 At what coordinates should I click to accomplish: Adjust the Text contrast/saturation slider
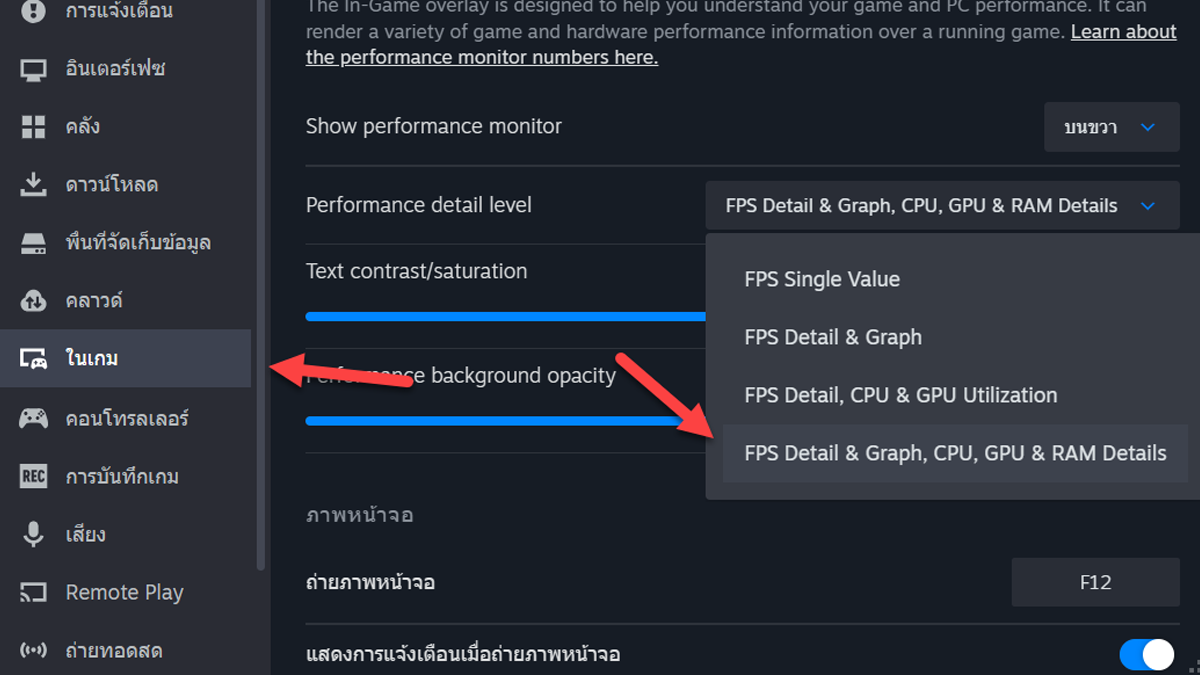(505, 316)
